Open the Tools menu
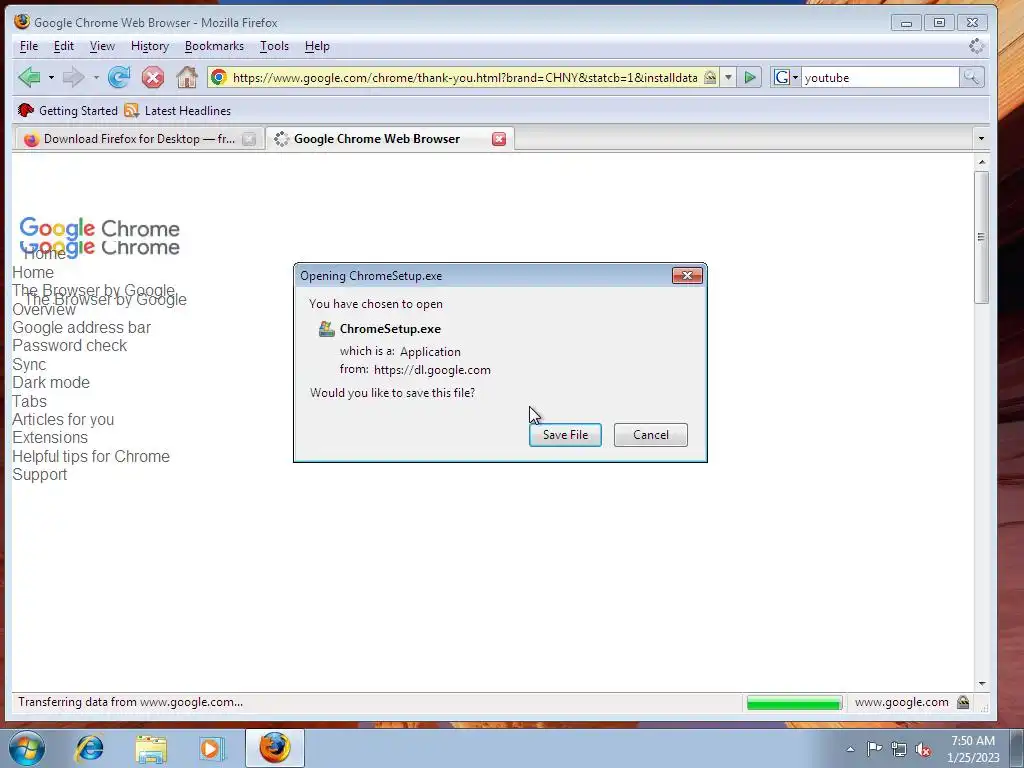The height and width of the screenshot is (768, 1024). coord(274,46)
